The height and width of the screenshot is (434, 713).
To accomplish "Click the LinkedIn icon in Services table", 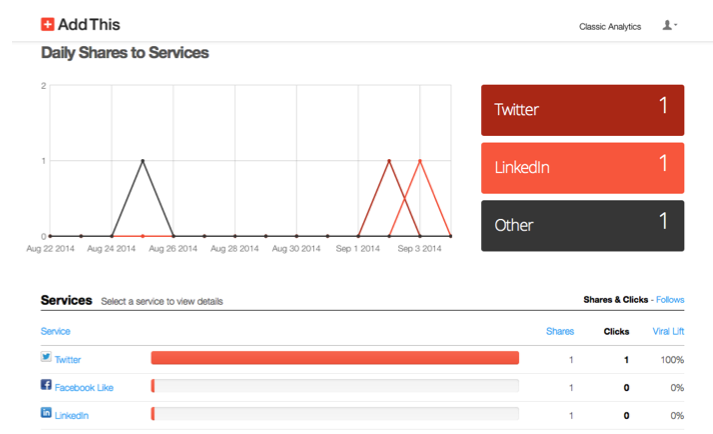I will point(46,412).
